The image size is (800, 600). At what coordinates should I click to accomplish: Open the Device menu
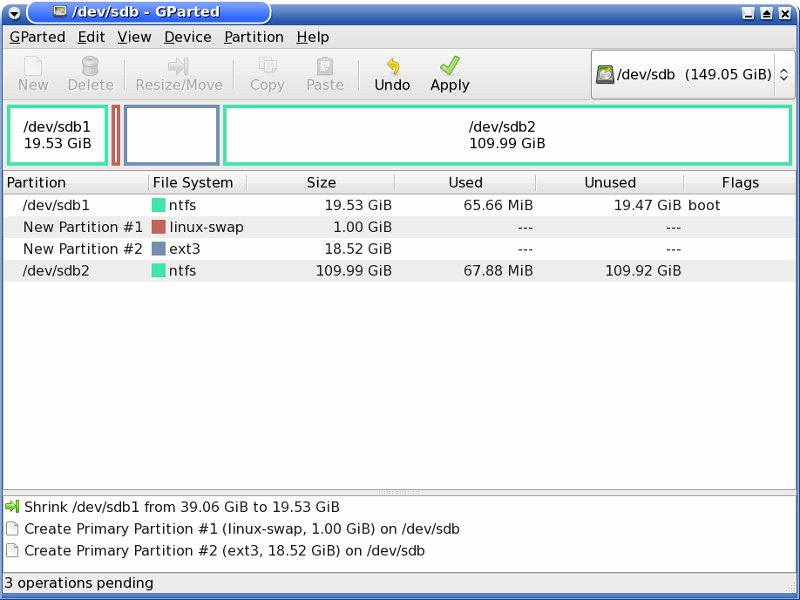[187, 37]
